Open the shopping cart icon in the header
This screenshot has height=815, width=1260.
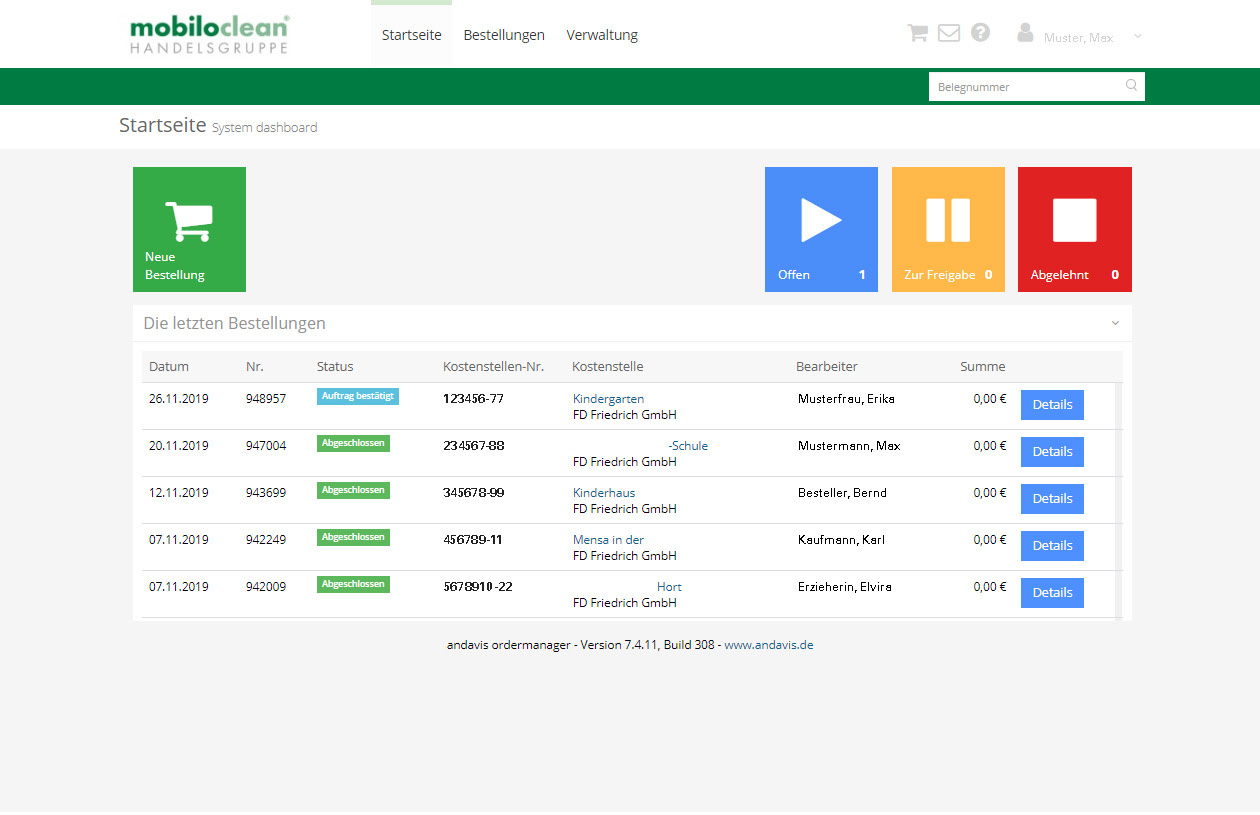click(x=916, y=32)
